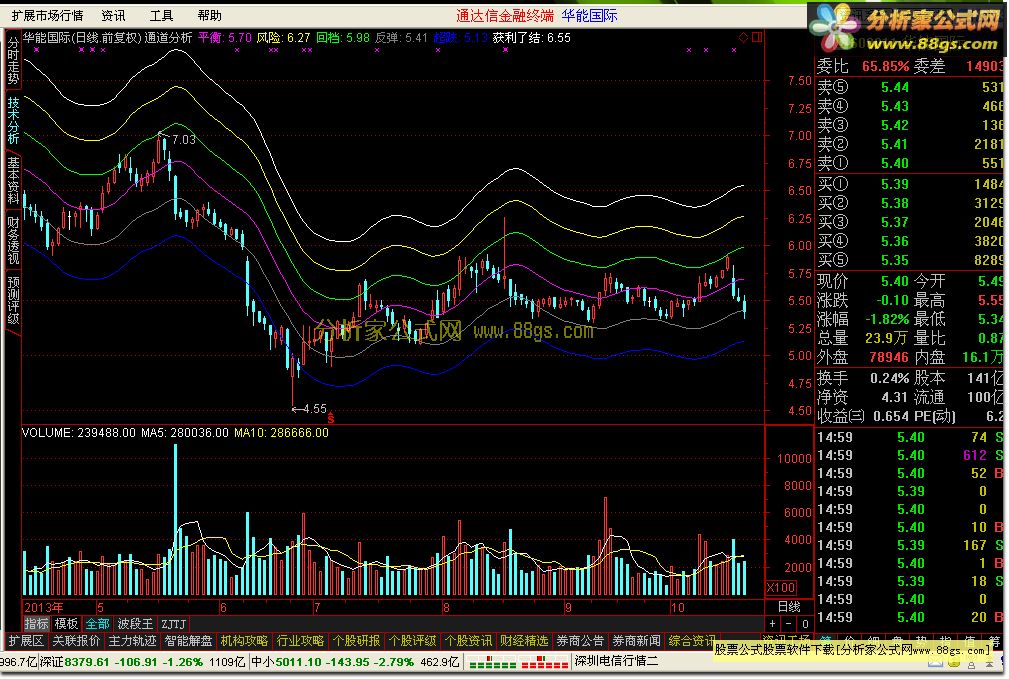This screenshot has height=679, width=1009.
Task: Select the 指标 tab under the chart
Action: [x=36, y=624]
